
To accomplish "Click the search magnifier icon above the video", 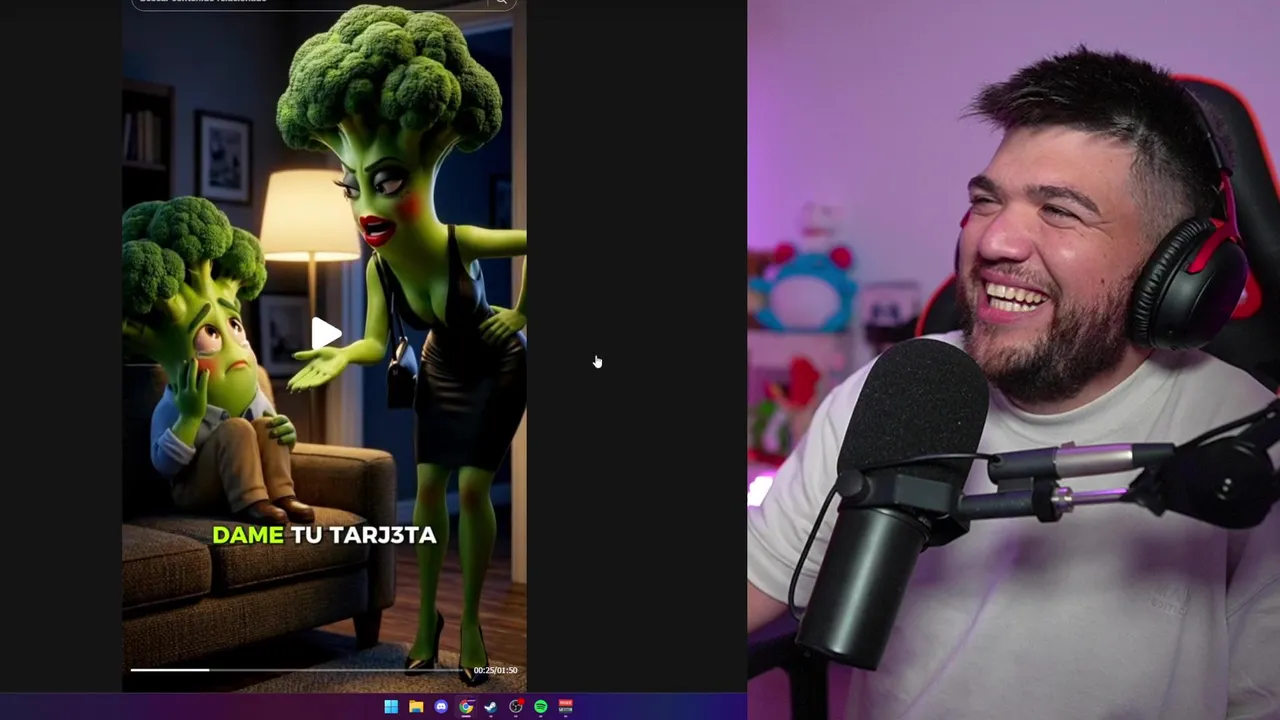I will (x=502, y=2).
